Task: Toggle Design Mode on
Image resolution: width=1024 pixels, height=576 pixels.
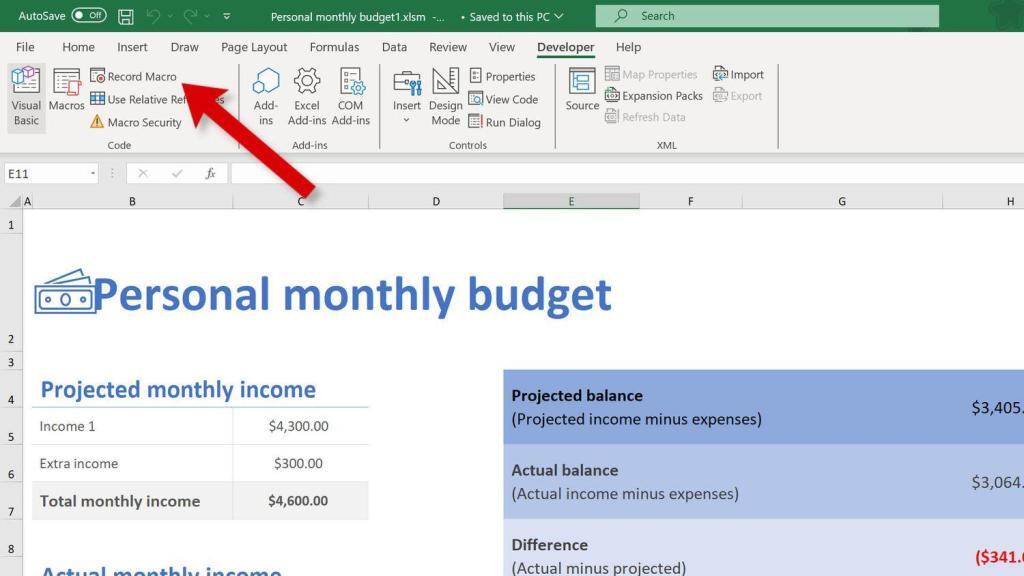Action: coord(445,97)
